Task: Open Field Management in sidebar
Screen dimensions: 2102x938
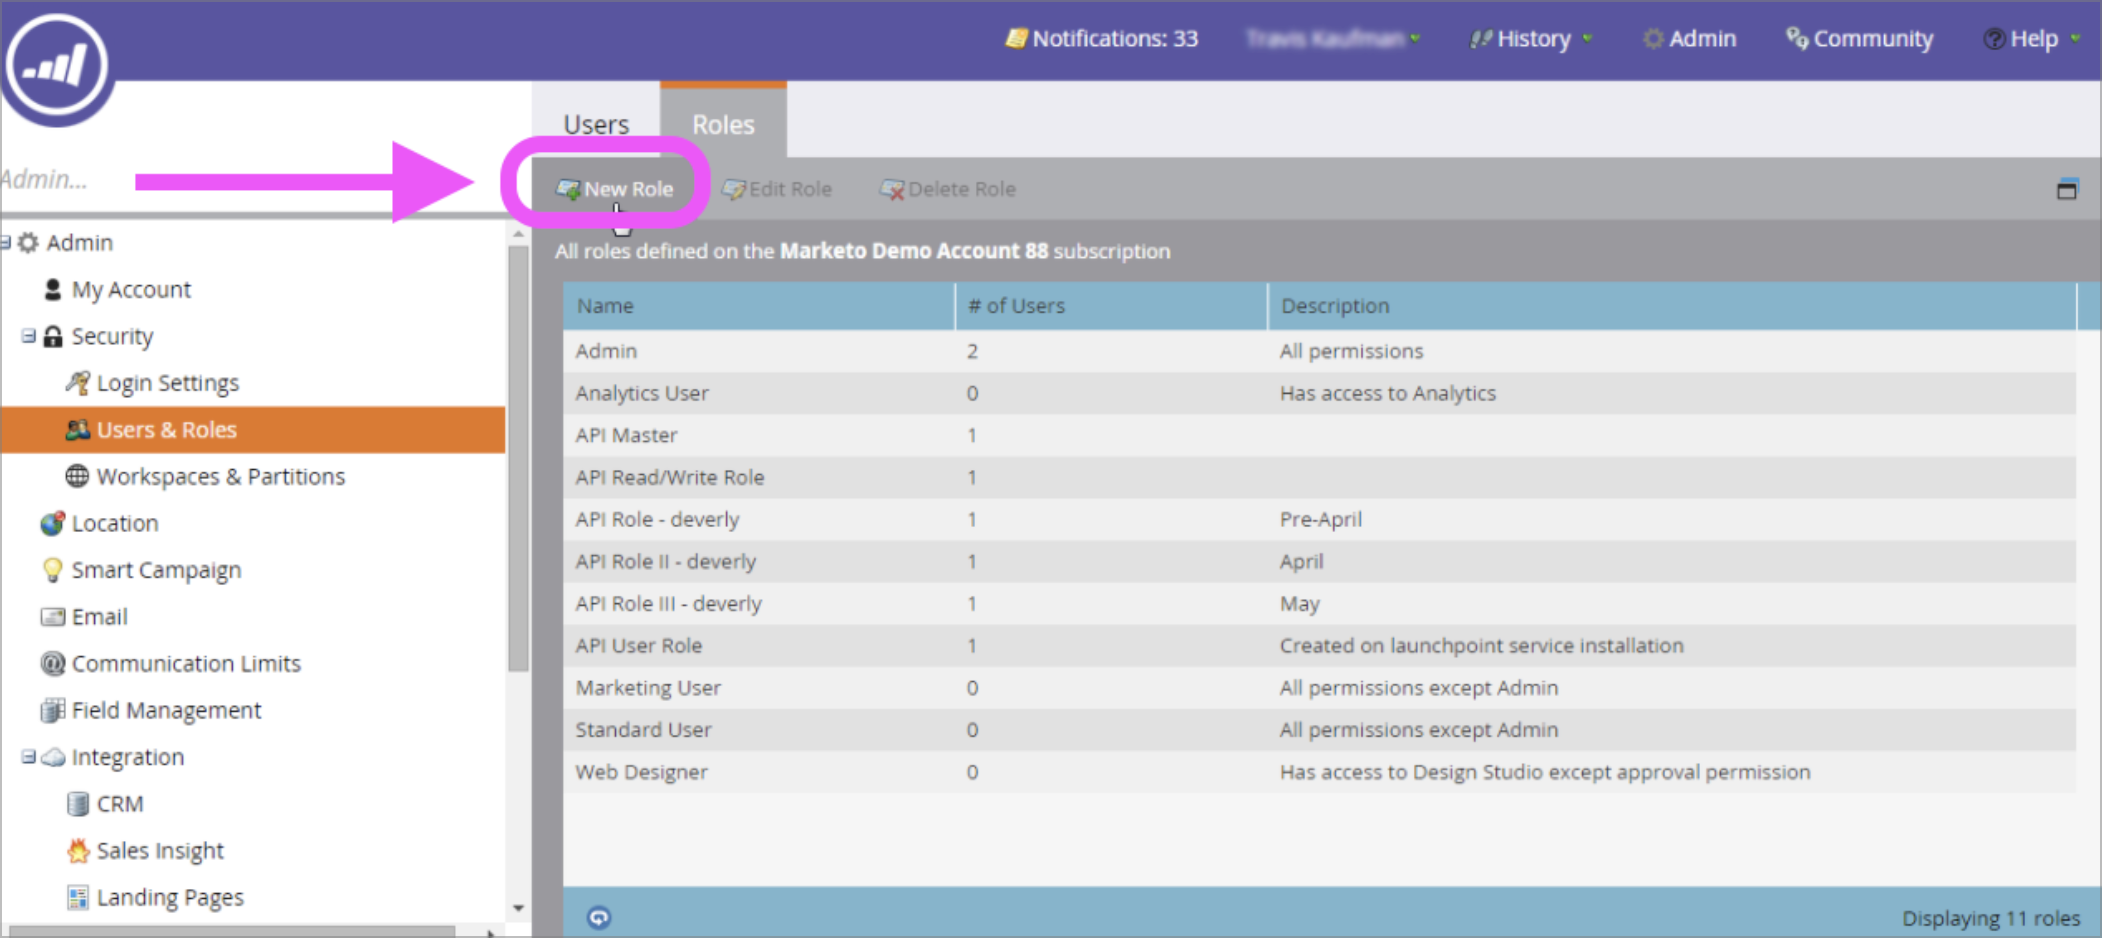Action: pyautogui.click(x=165, y=711)
